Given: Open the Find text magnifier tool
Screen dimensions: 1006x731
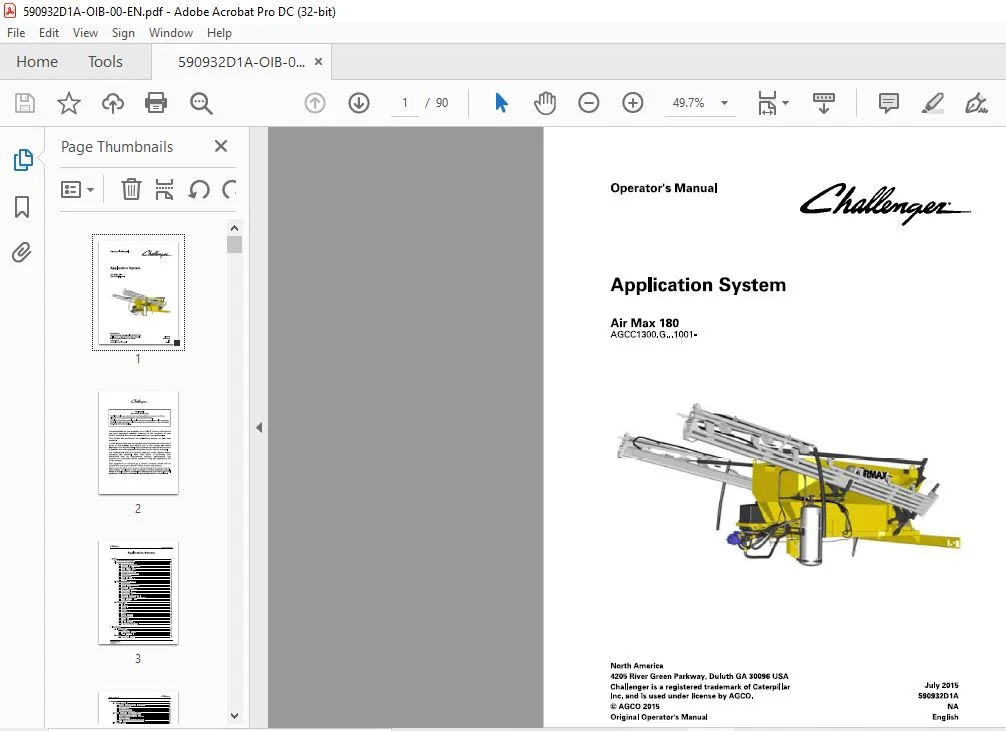Looking at the screenshot, I should pyautogui.click(x=201, y=103).
